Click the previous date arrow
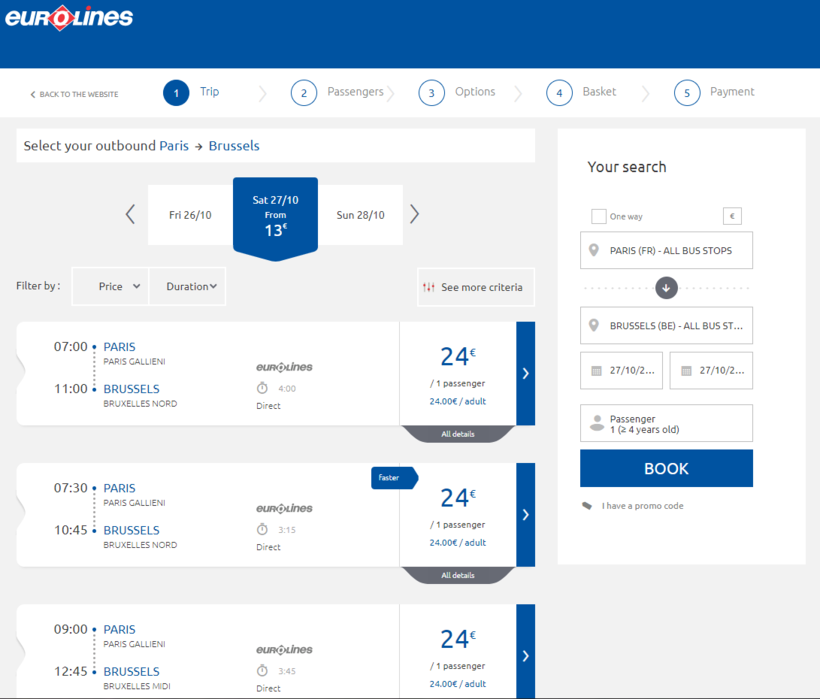 [130, 214]
